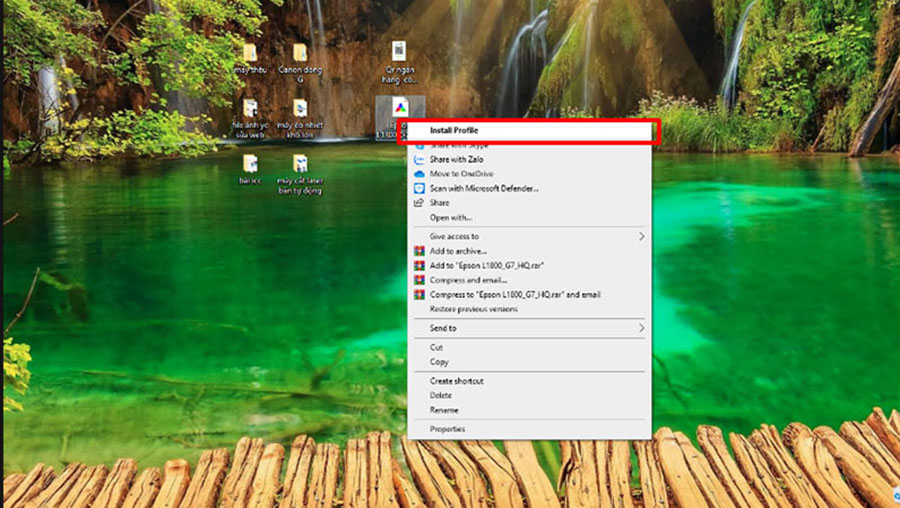900x508 pixels.
Task: Select the 'bài icc' desktop icon
Action: (249, 164)
